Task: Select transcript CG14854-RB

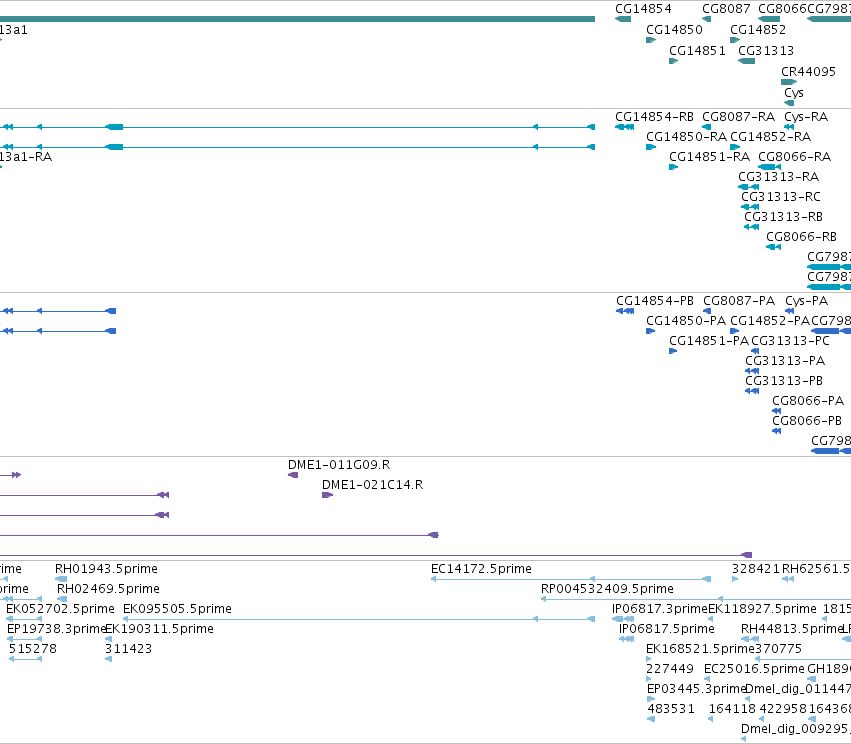Action: click(x=654, y=117)
